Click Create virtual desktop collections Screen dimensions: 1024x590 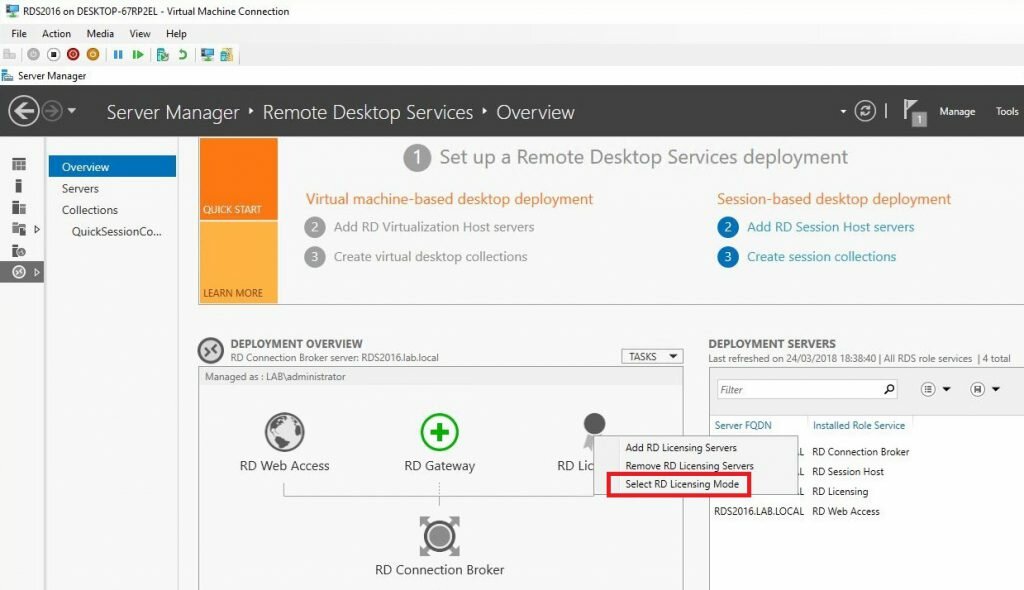[430, 257]
